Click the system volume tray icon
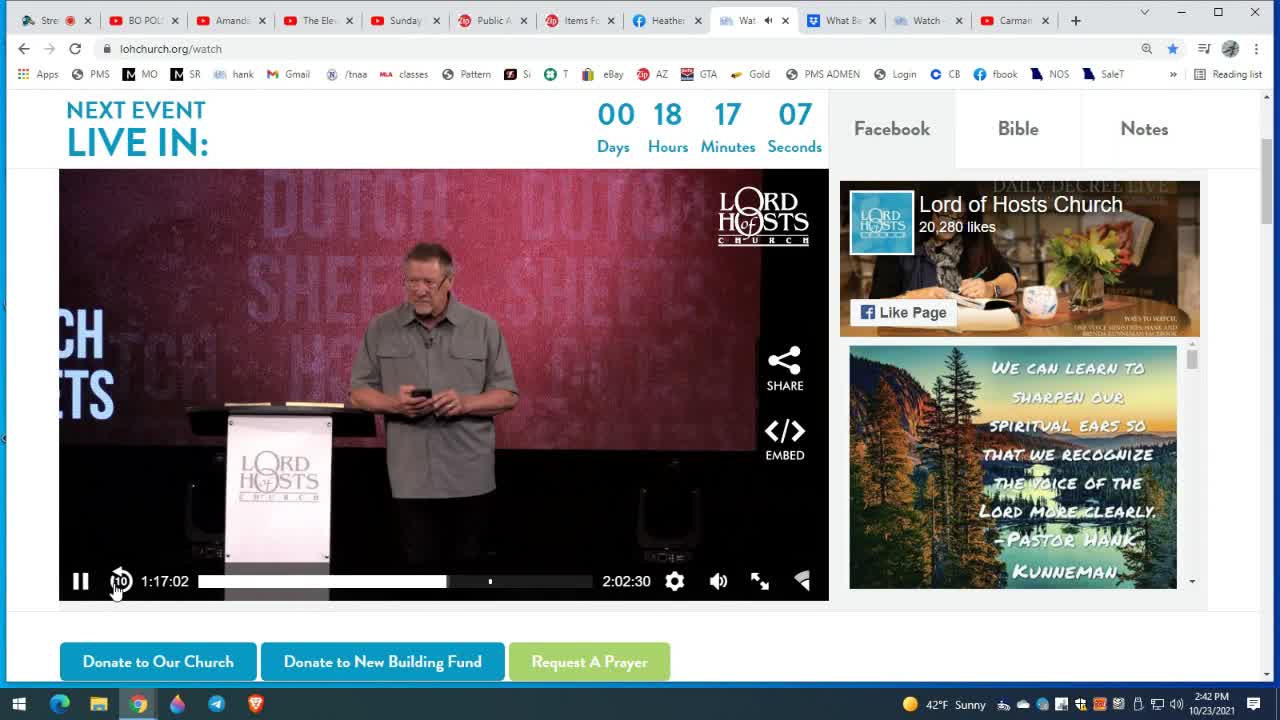 tap(1176, 704)
